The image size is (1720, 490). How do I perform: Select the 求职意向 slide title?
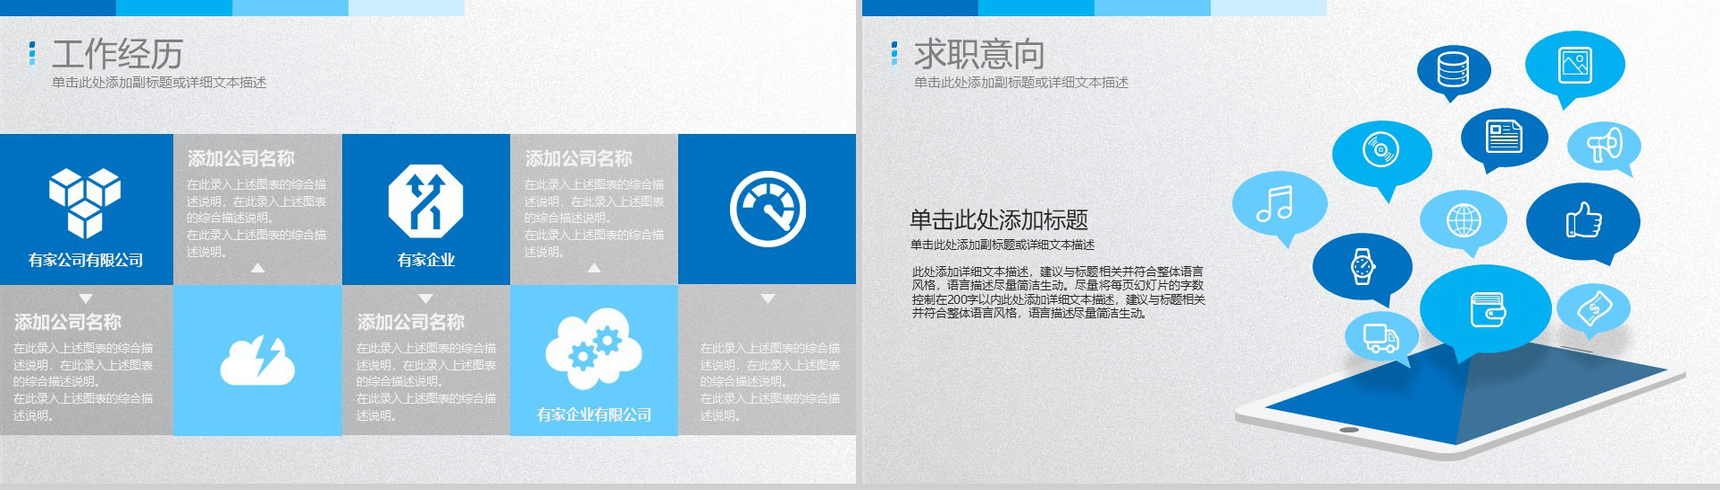tap(979, 54)
